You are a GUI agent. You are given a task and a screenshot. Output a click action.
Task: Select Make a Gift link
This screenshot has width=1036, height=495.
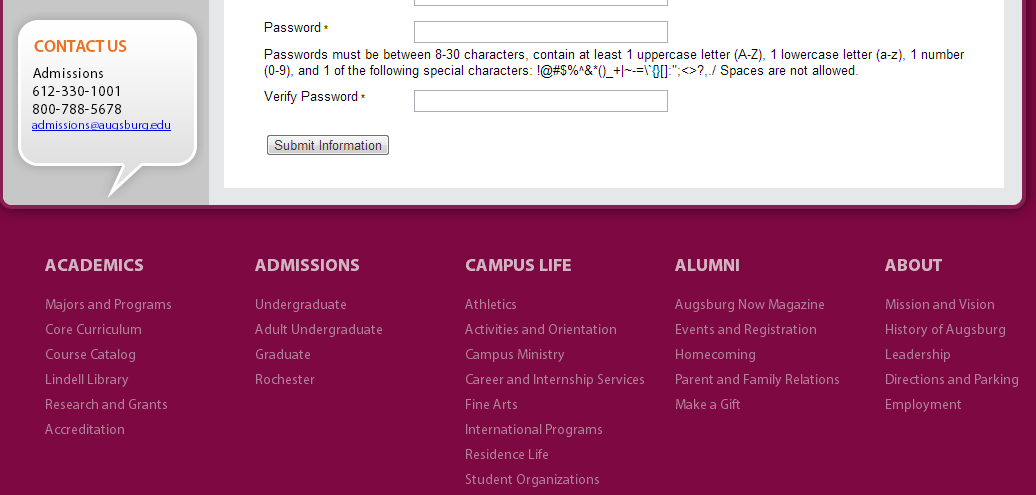(707, 404)
